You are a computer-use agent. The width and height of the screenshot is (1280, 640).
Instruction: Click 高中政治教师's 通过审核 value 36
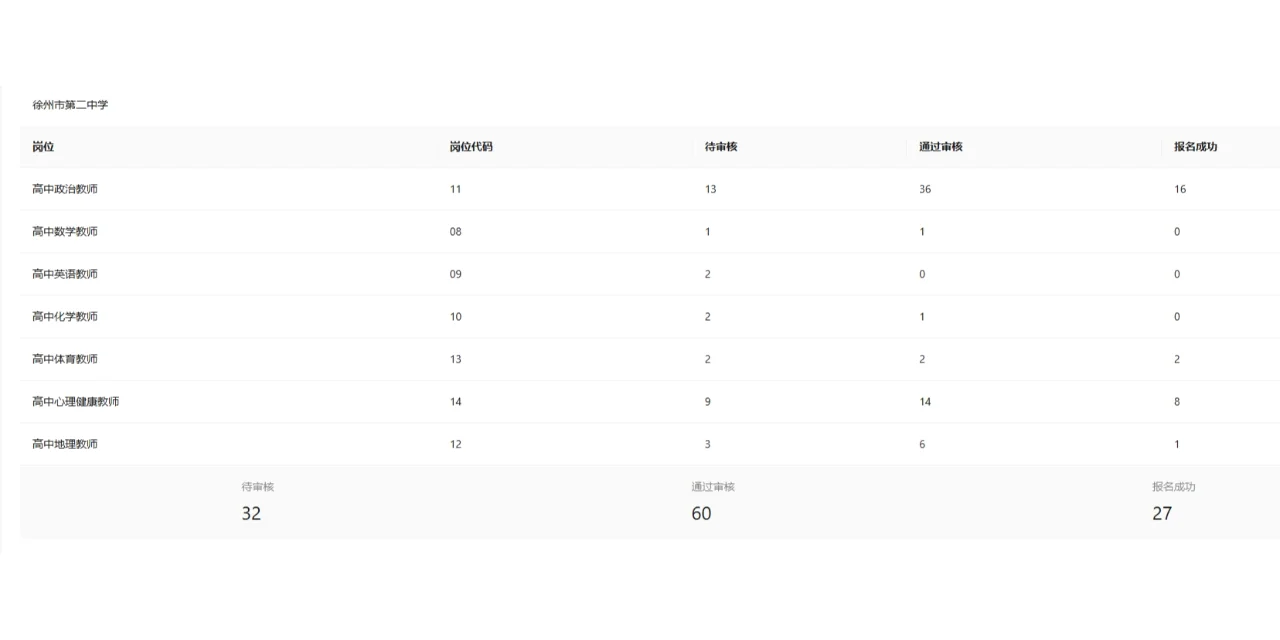tap(925, 189)
